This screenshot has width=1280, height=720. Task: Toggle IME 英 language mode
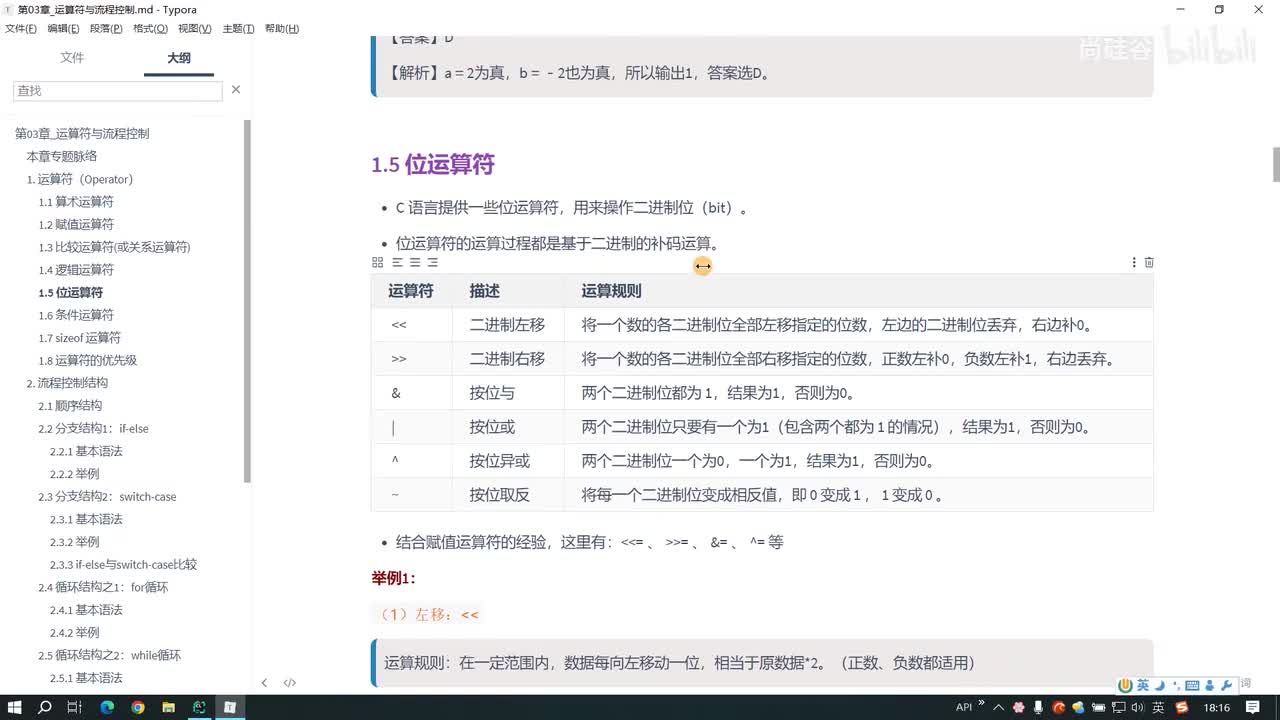(x=1142, y=685)
